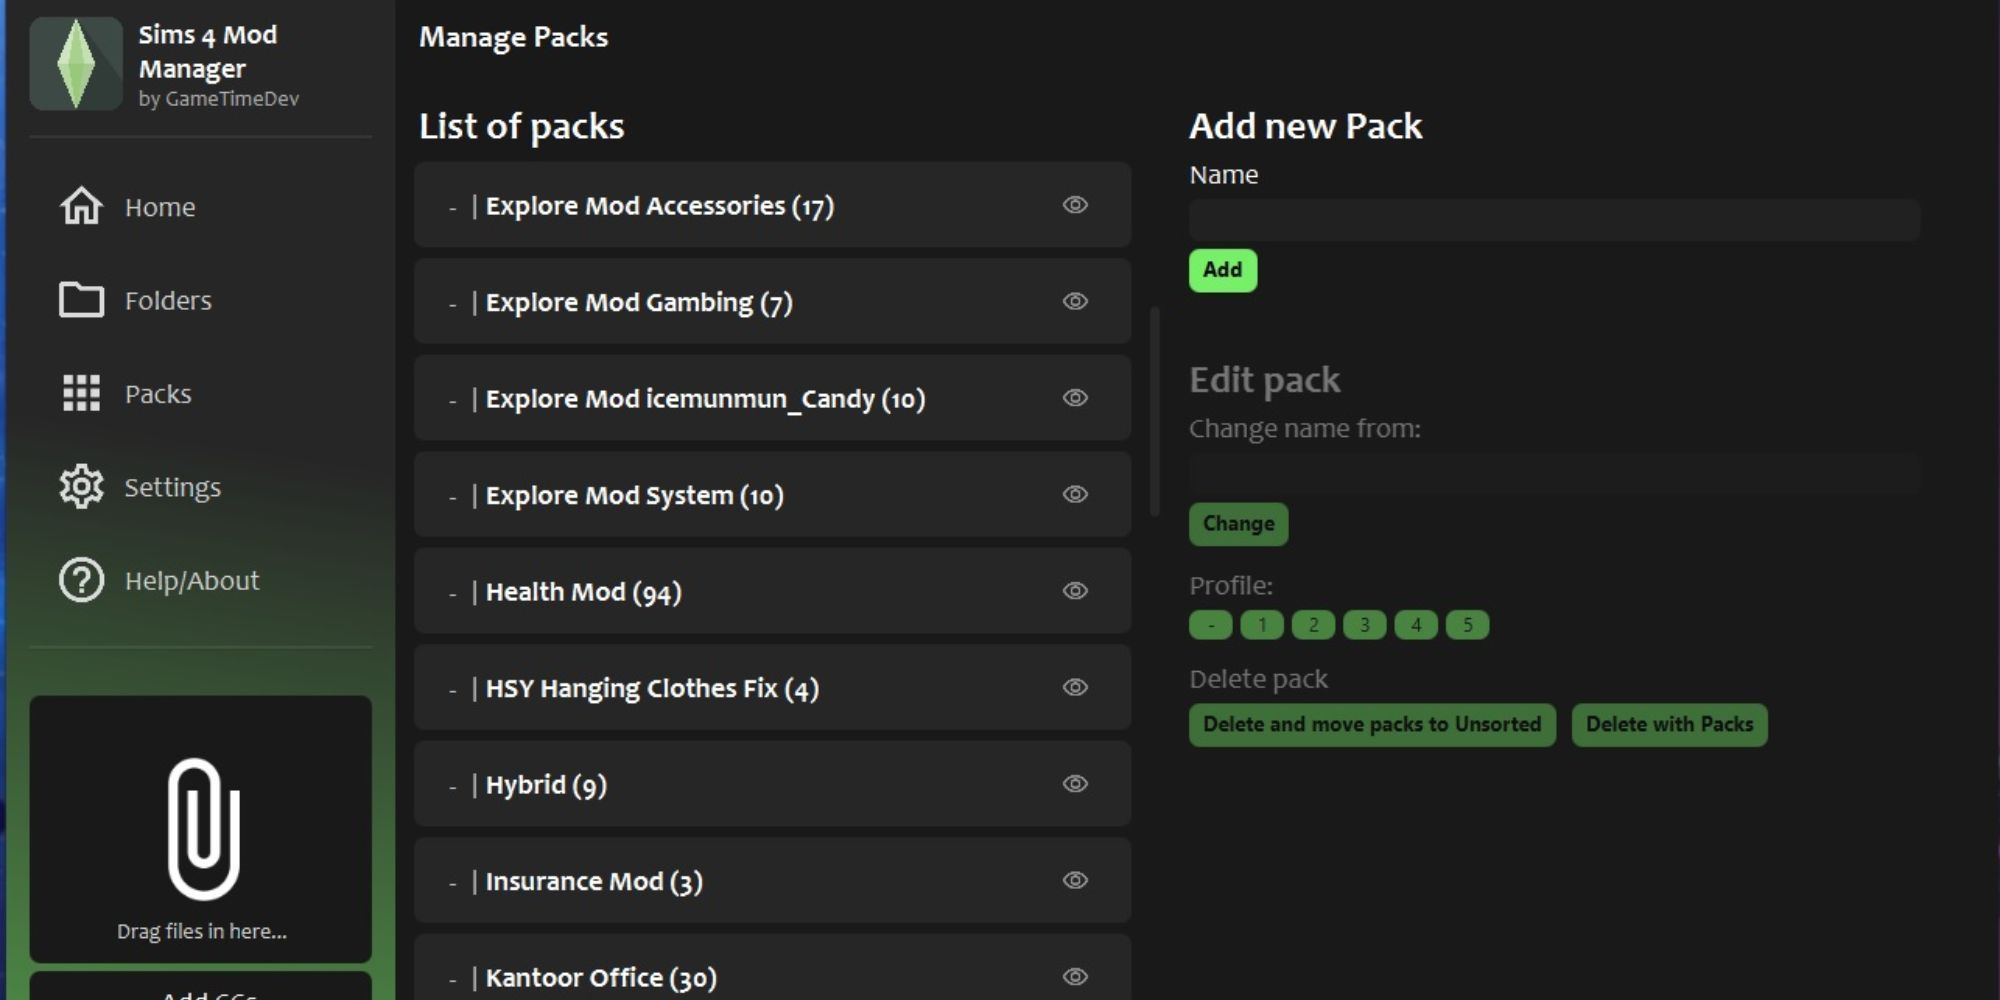Select the Packs grid icon
This screenshot has width=2000, height=1000.
click(x=81, y=393)
